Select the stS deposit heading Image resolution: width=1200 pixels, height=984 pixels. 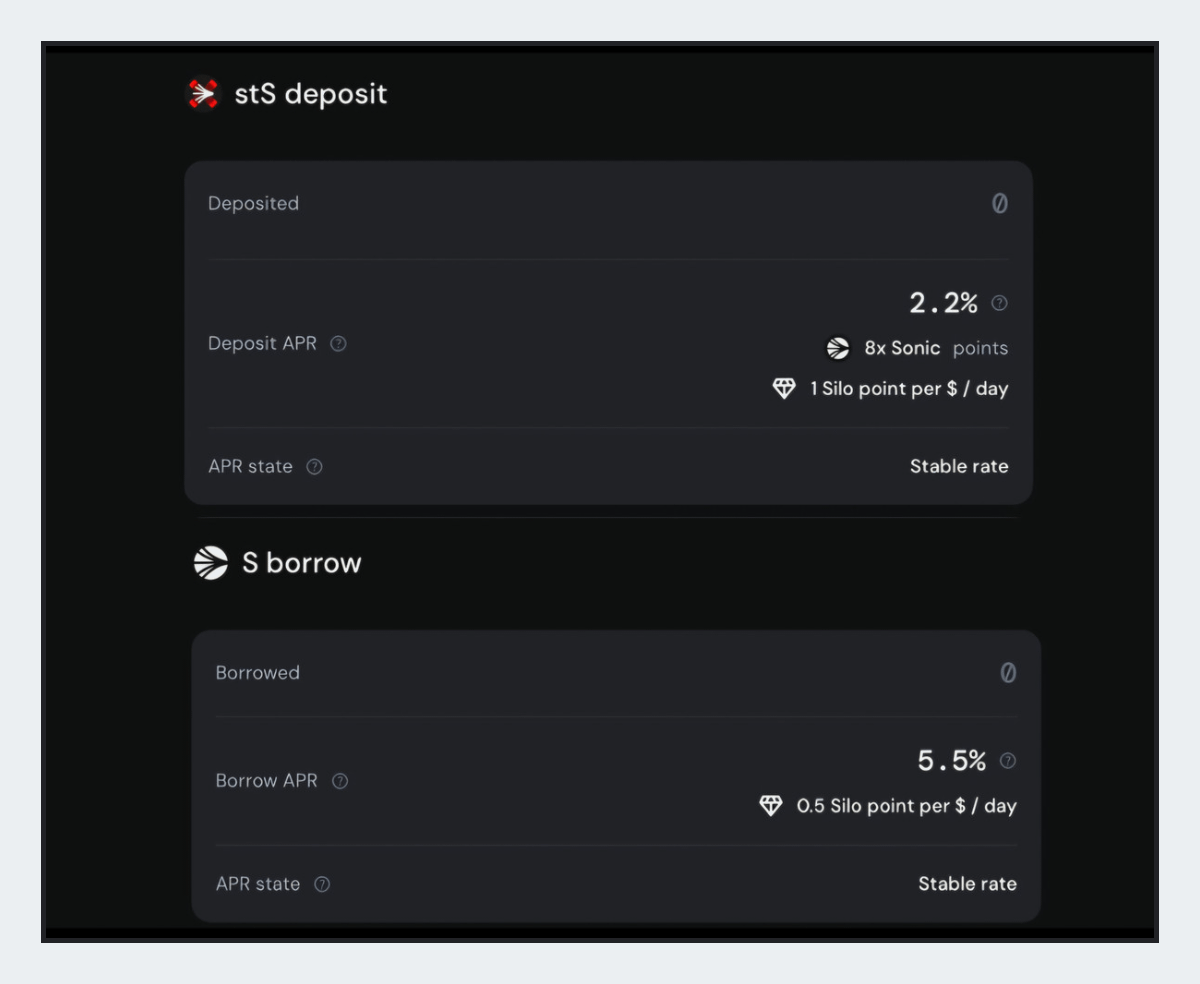coord(310,94)
